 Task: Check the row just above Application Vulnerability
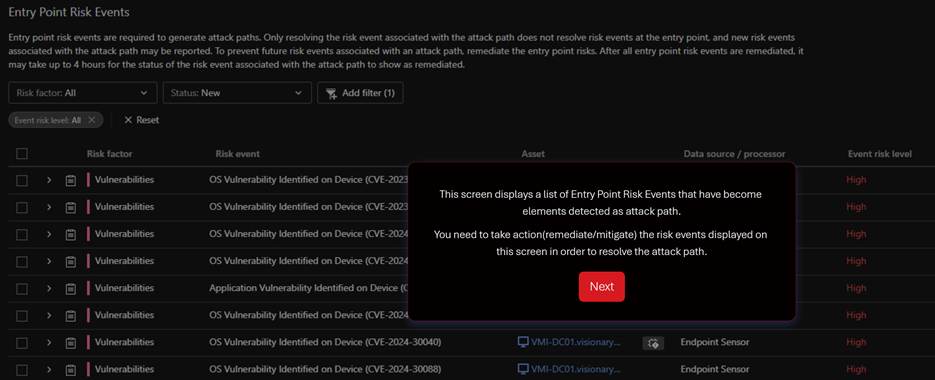(x=22, y=261)
